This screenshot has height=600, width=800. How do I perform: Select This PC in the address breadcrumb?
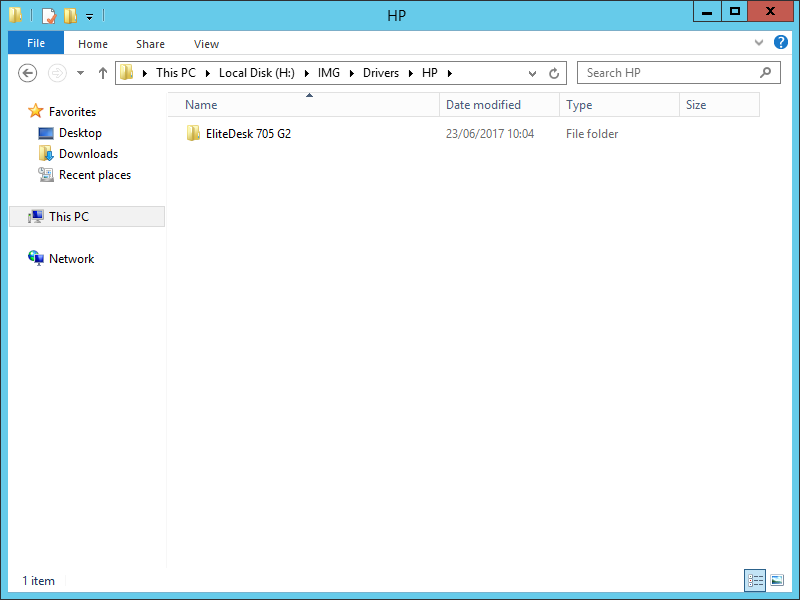pos(176,73)
